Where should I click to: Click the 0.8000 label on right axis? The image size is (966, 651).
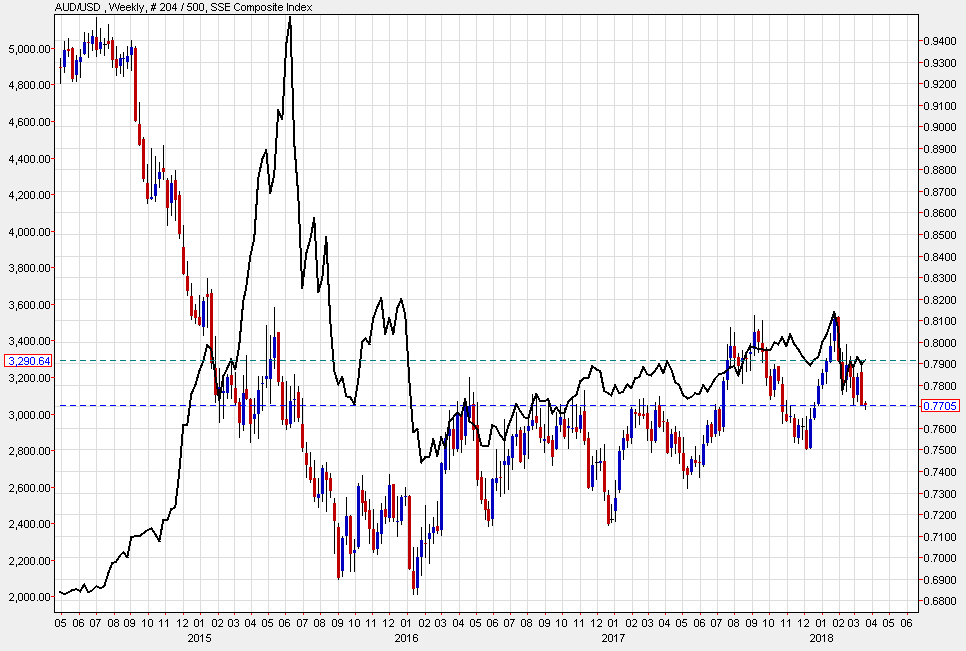pos(942,343)
